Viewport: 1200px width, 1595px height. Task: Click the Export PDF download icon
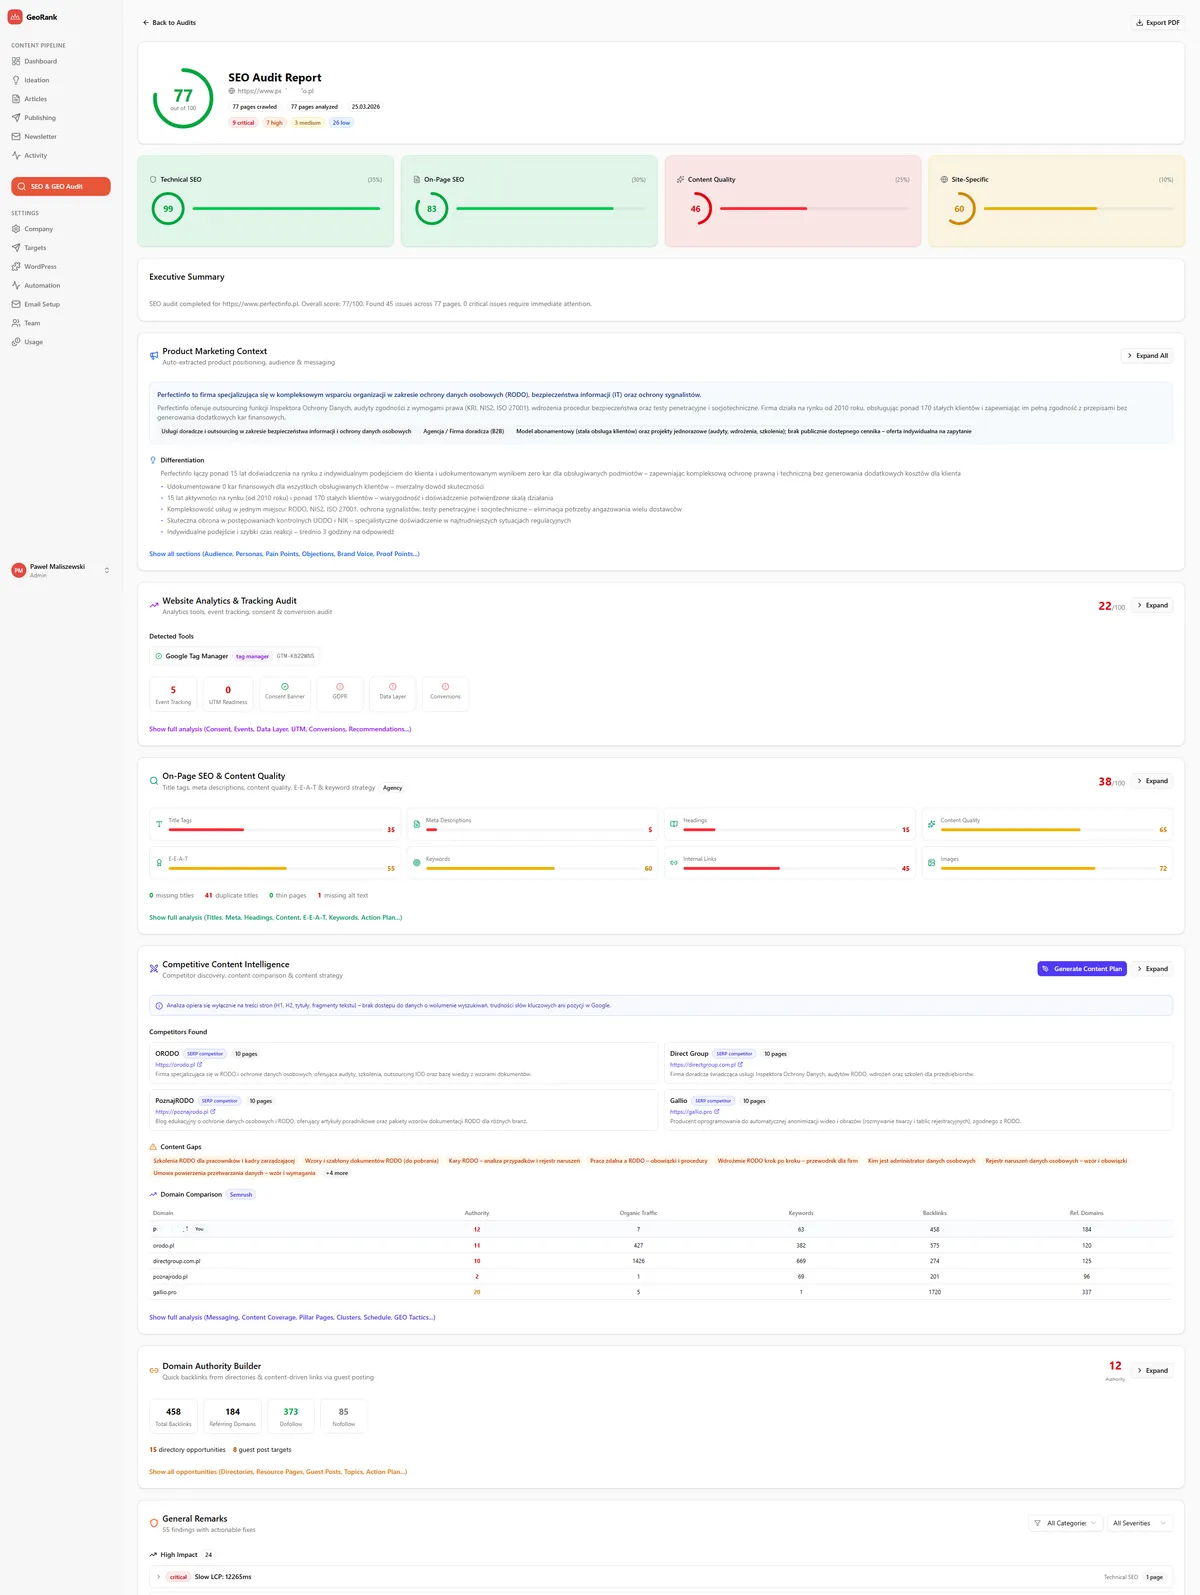point(1139,22)
